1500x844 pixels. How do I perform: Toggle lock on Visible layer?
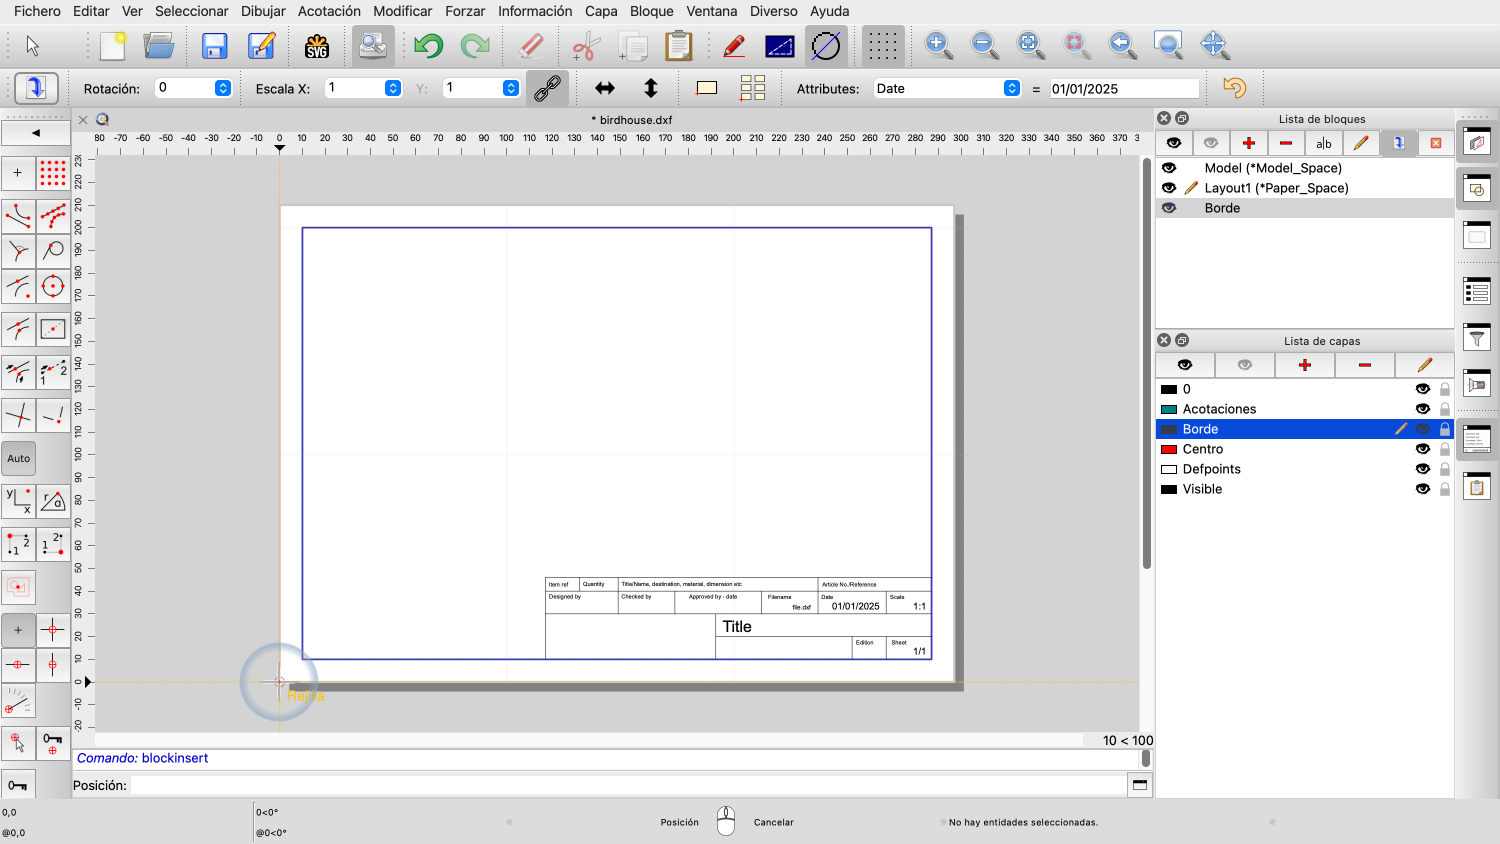(1444, 489)
